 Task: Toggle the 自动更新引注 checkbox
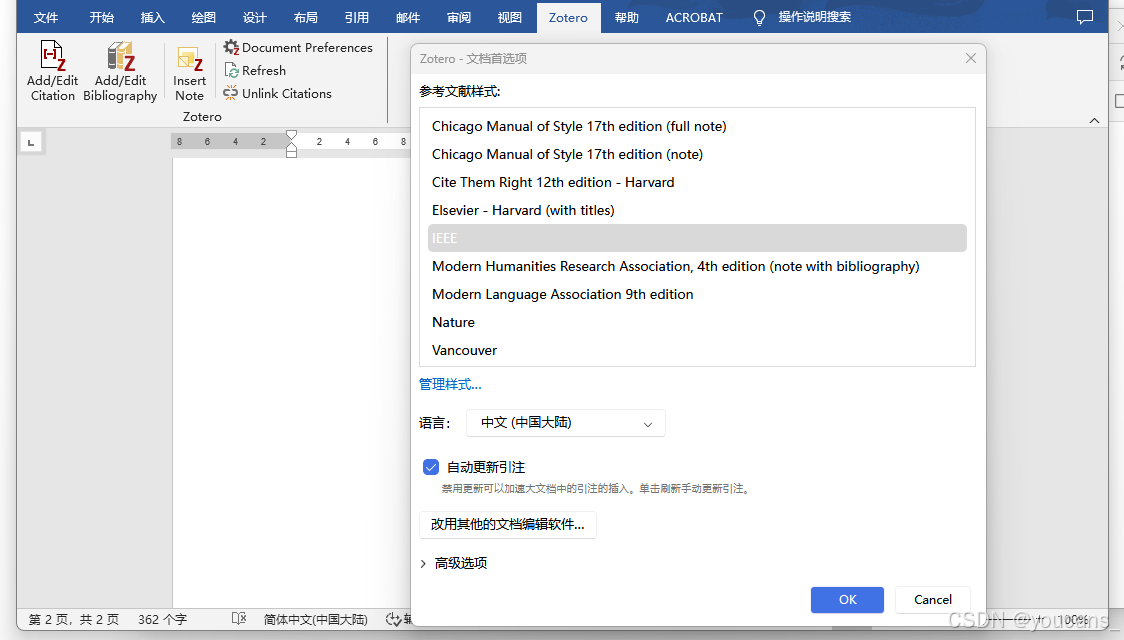pyautogui.click(x=431, y=467)
